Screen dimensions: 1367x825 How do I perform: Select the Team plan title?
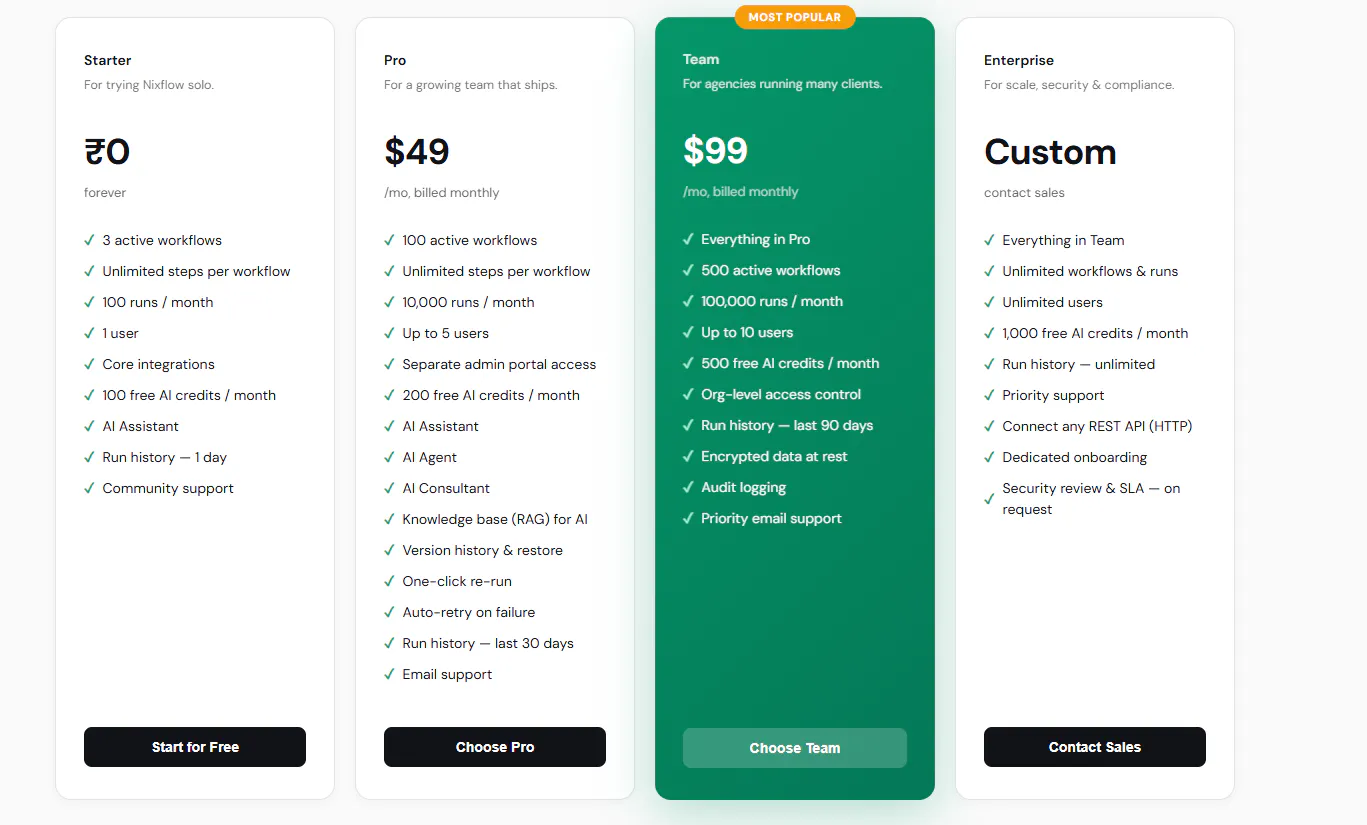(x=701, y=59)
